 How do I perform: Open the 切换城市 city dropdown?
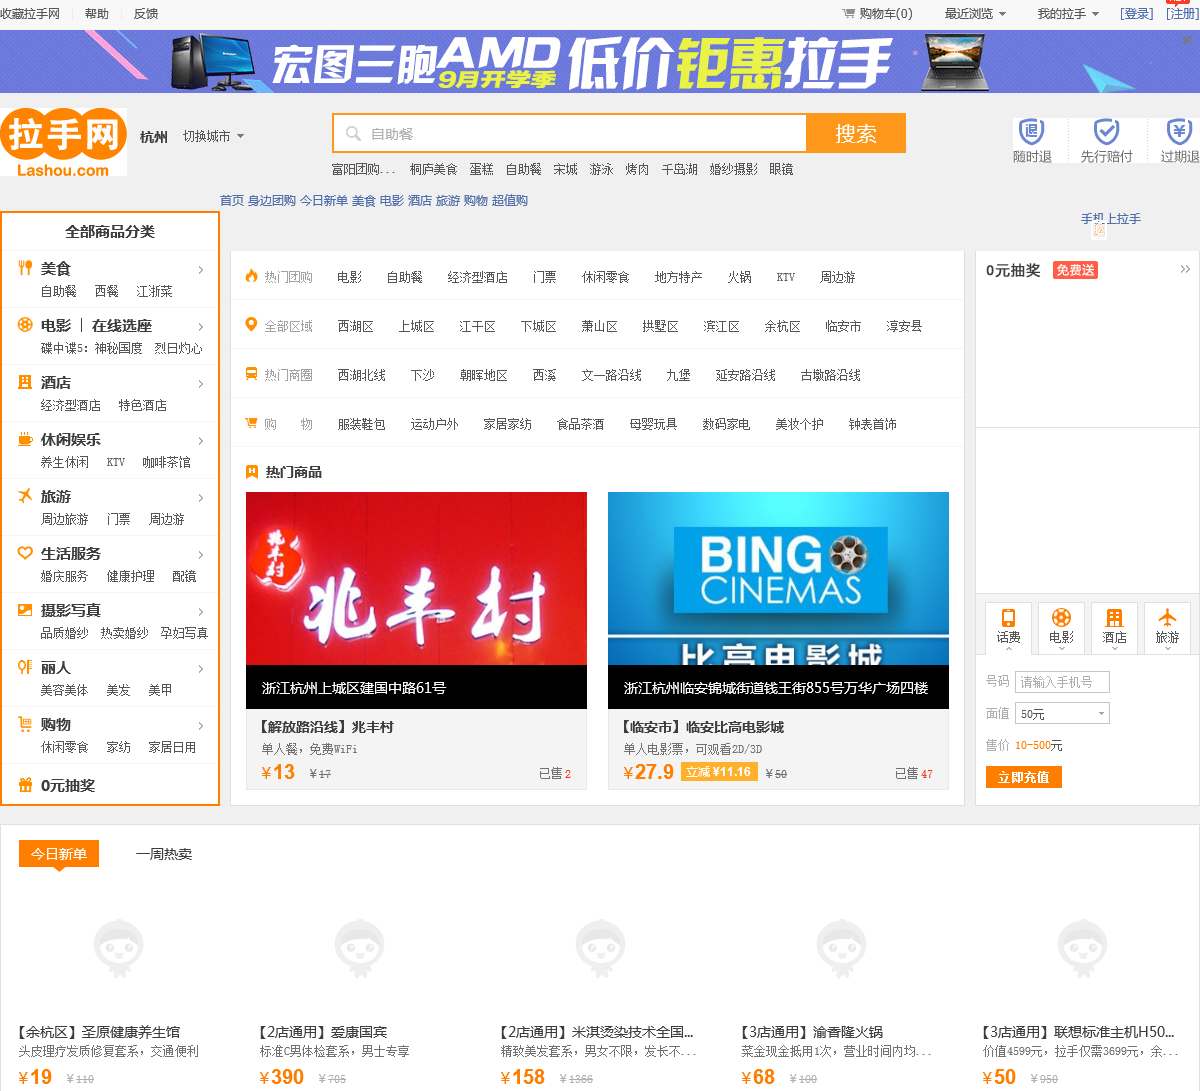pos(213,136)
